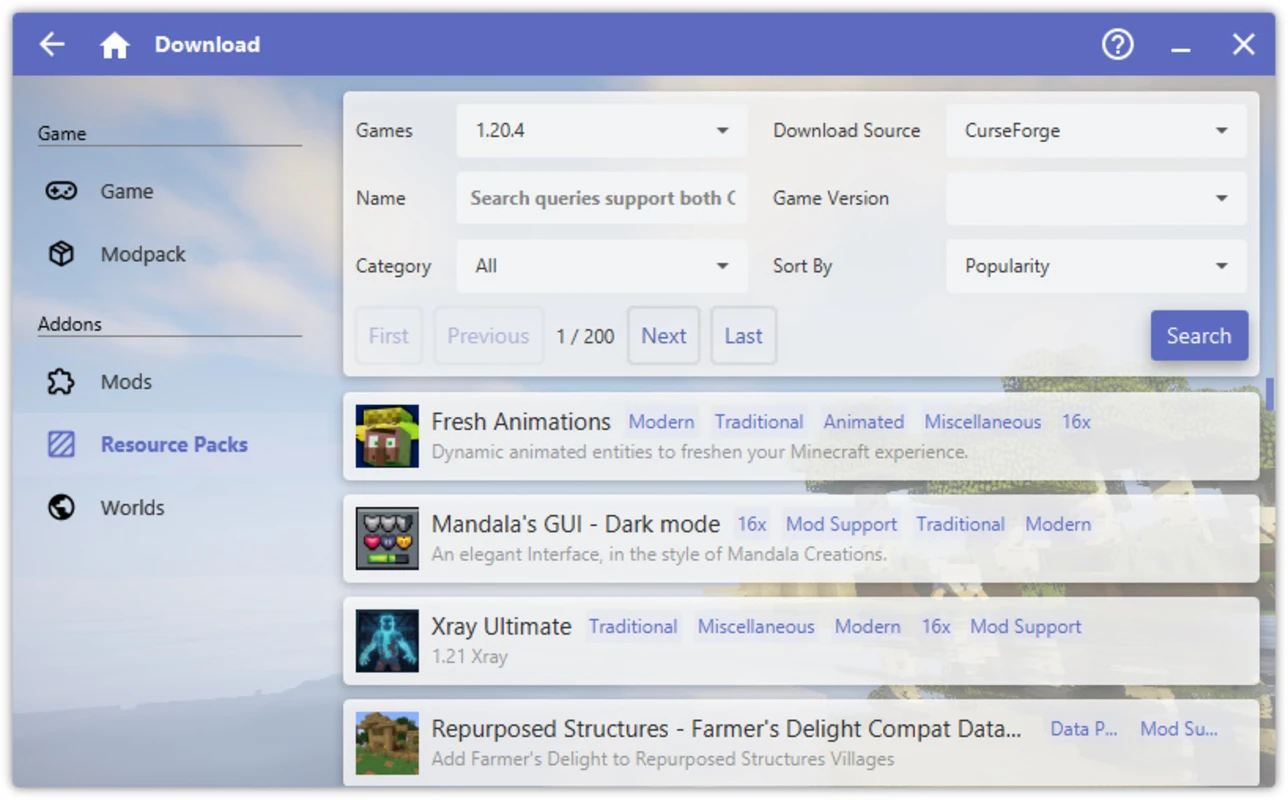
Task: Go back with the arrow icon
Action: 52,44
